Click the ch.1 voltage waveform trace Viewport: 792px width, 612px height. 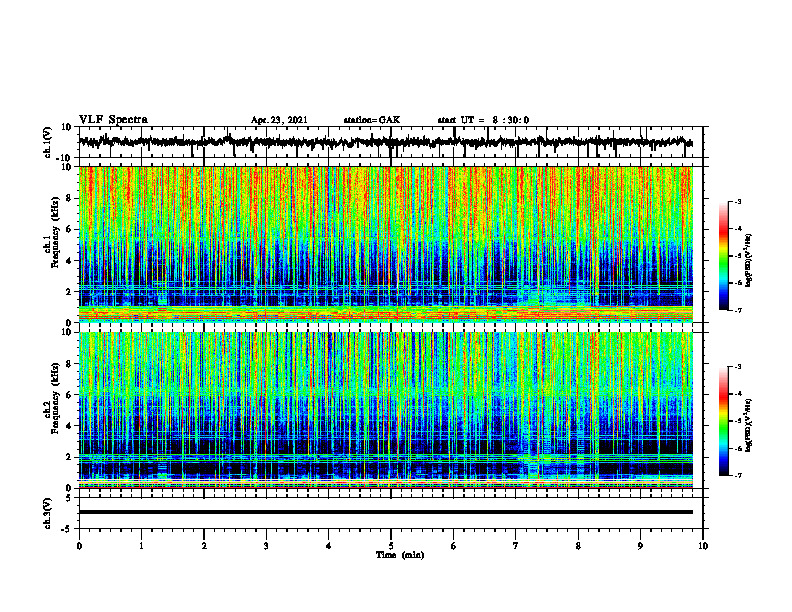tap(386, 142)
